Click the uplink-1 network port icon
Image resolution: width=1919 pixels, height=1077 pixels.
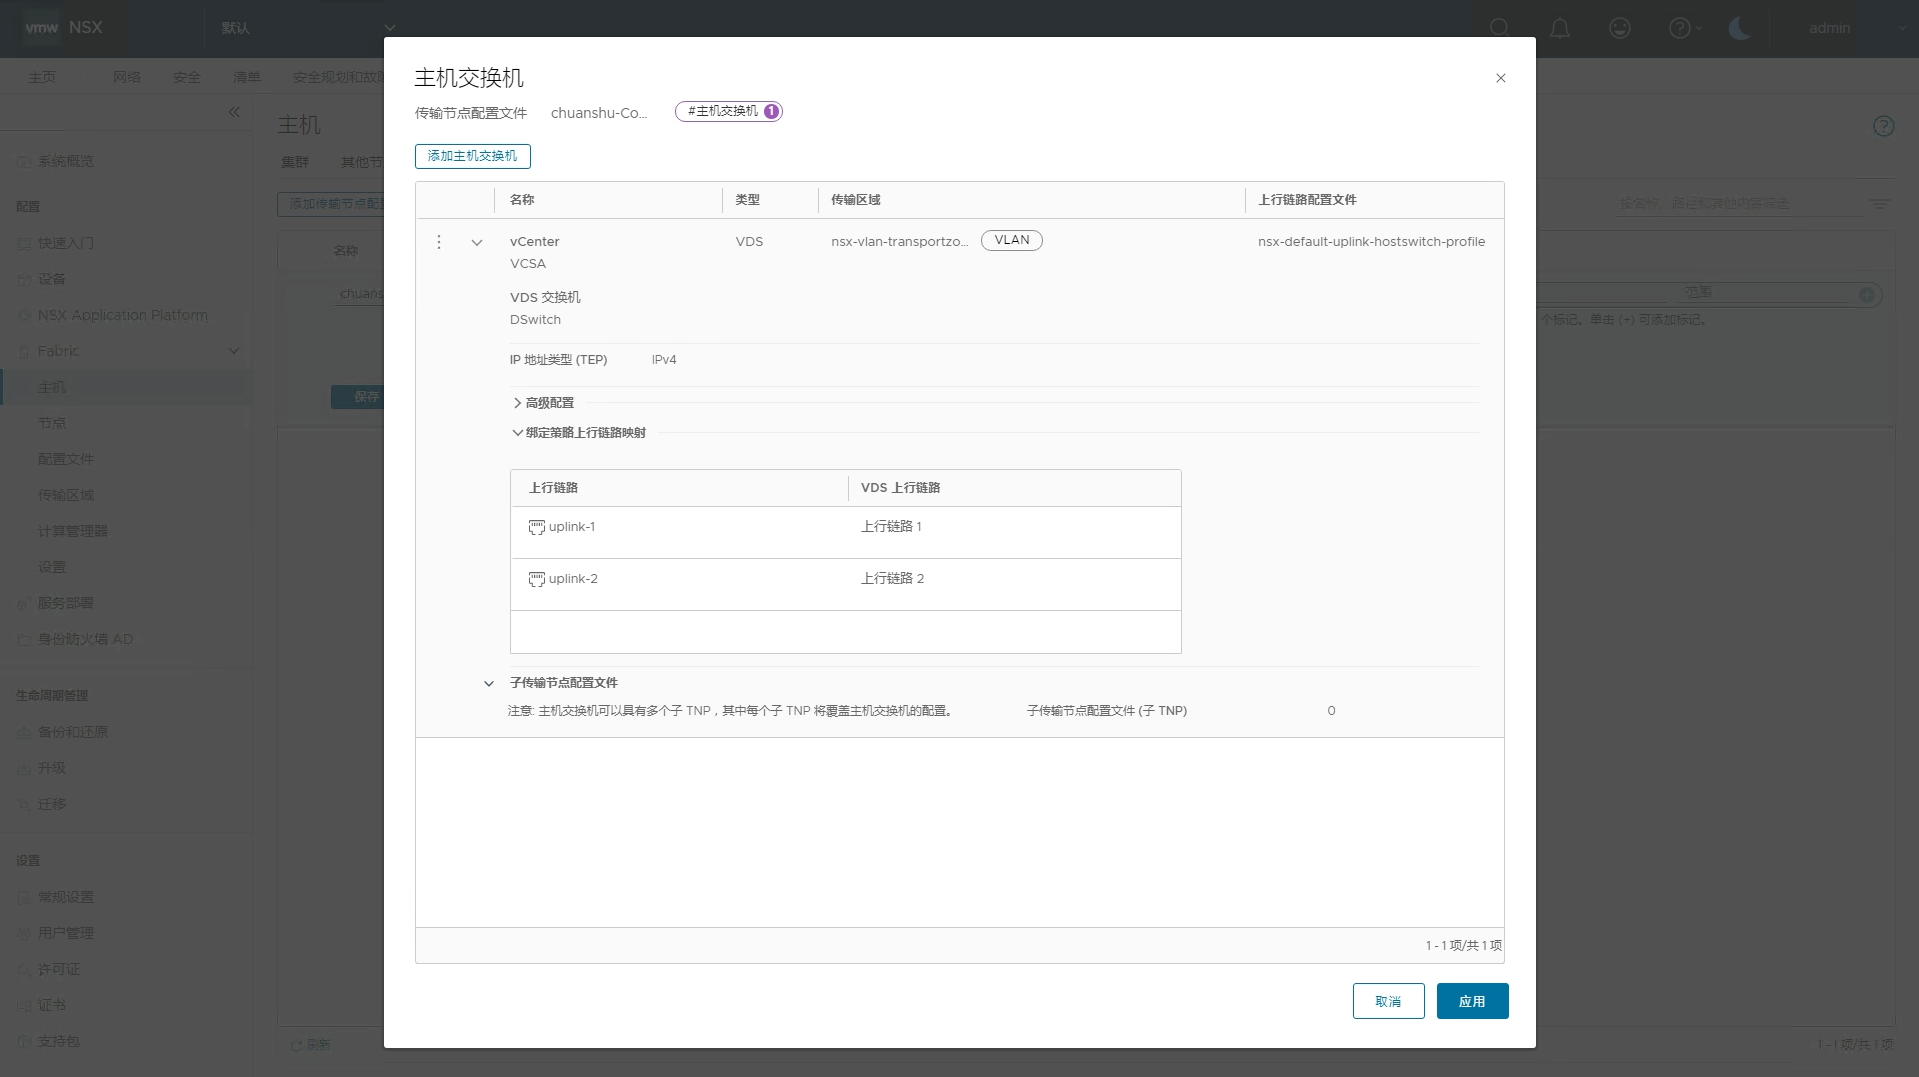click(537, 527)
